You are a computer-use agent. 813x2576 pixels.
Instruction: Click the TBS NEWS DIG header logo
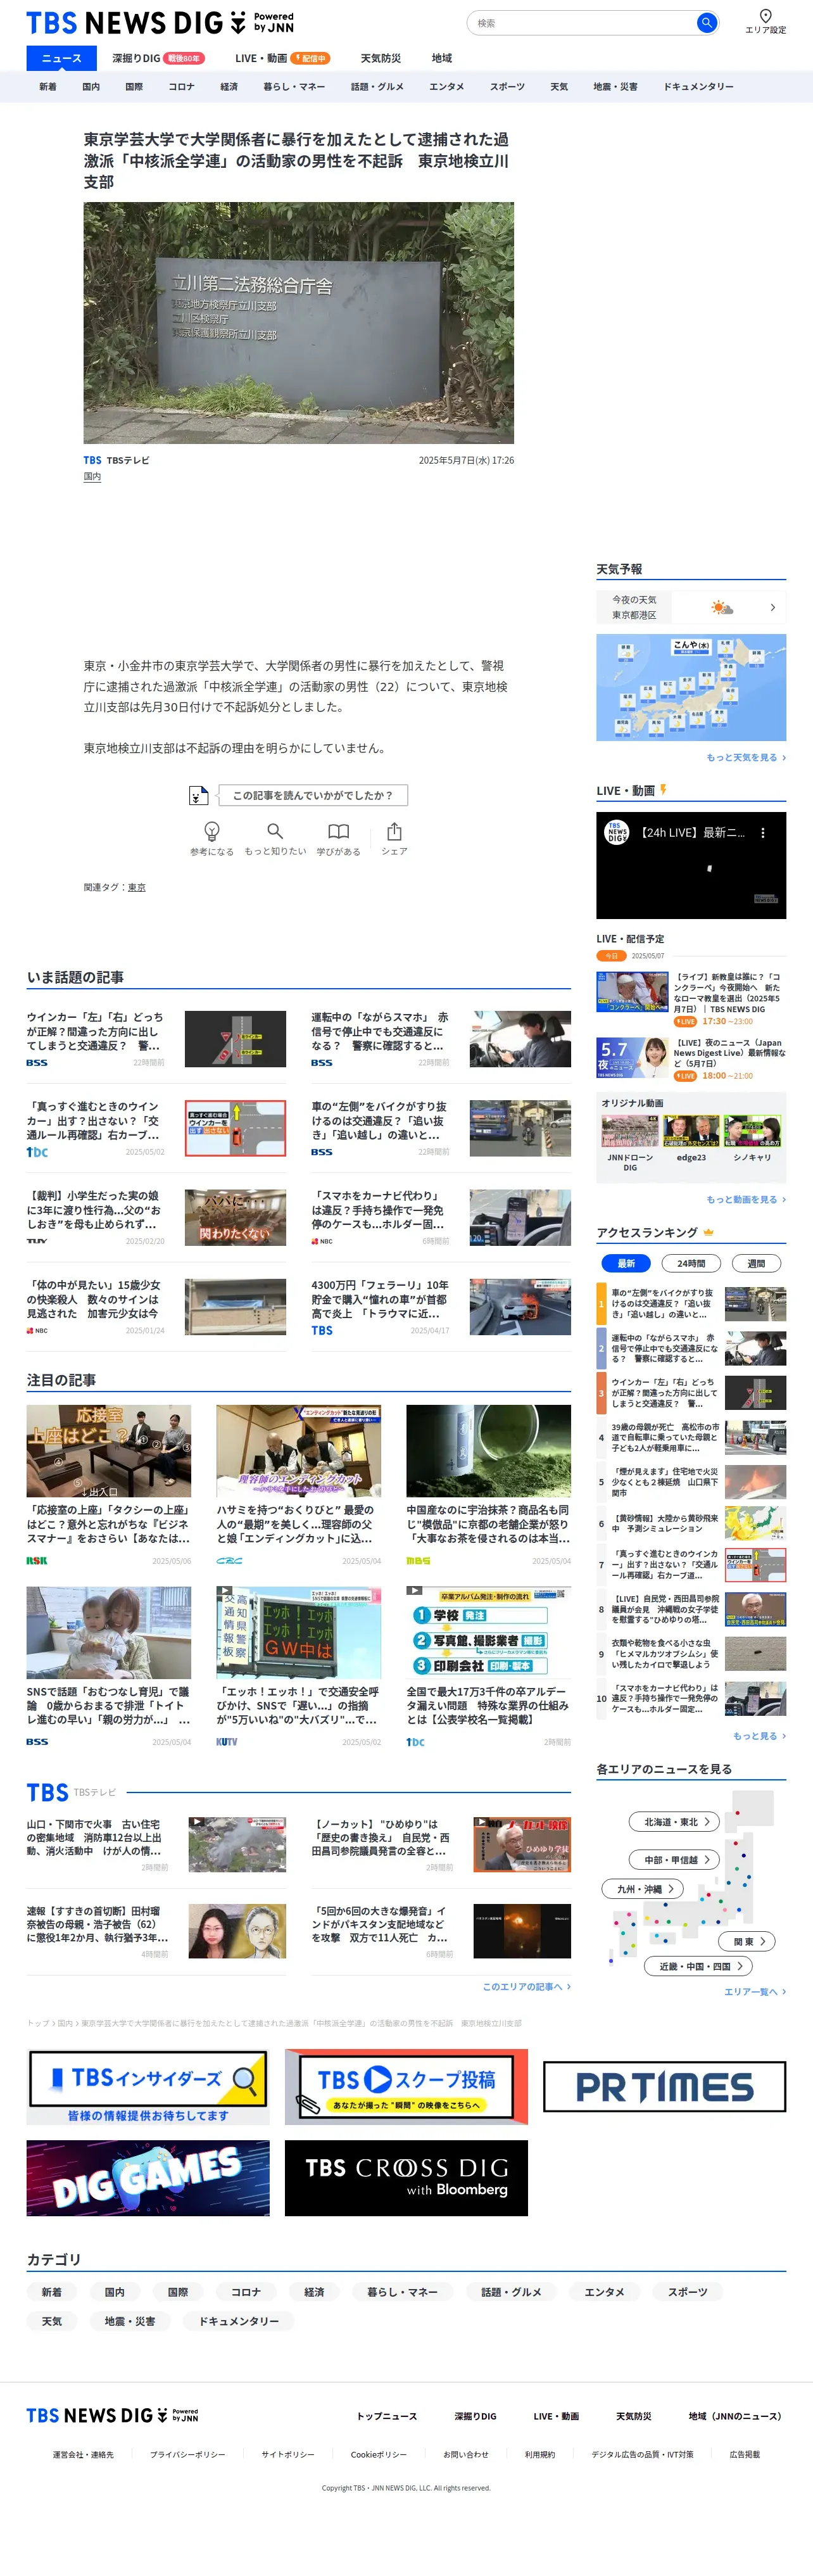[x=160, y=22]
